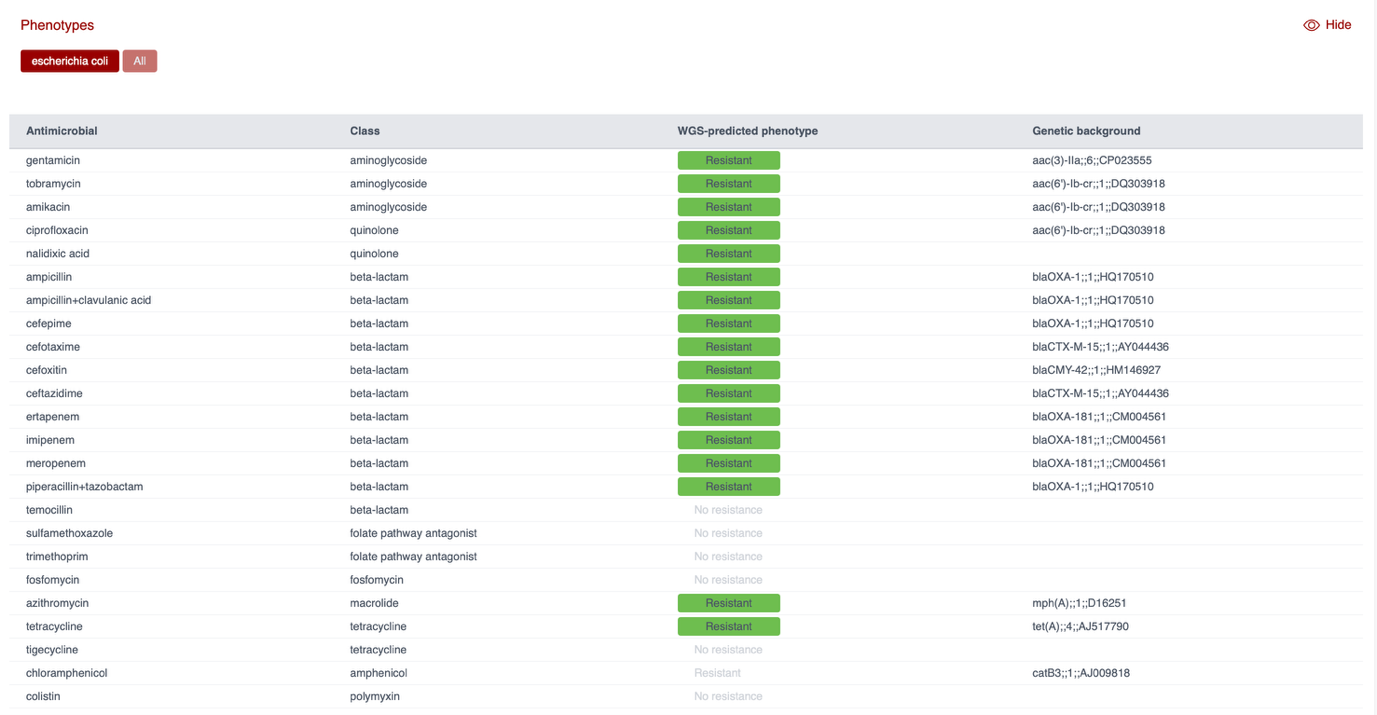Click the eye icon next to Hide
The height and width of the screenshot is (715, 1377).
coord(1311,25)
